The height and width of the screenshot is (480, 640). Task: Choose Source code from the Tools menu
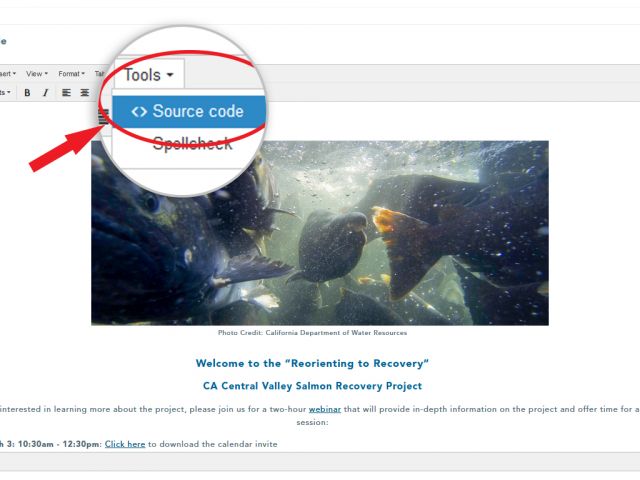point(189,111)
